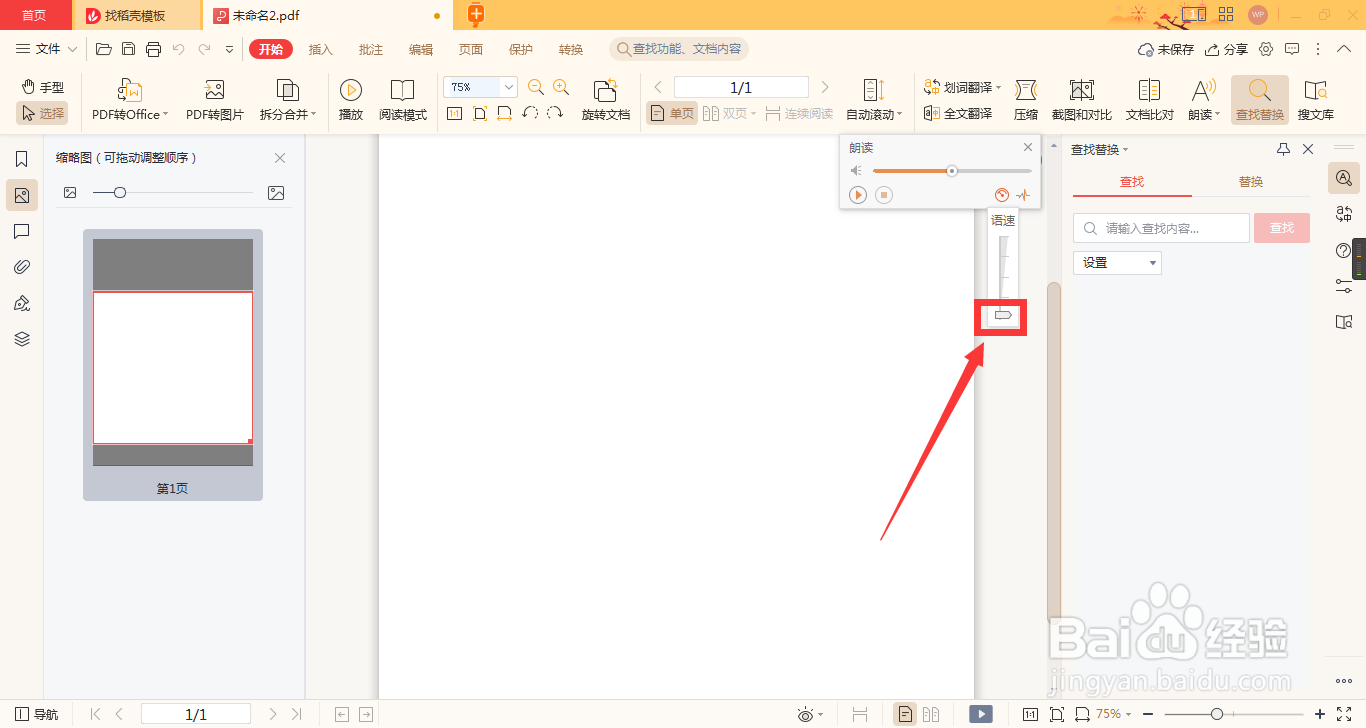Toggle navigation pane (导航) in status bar
This screenshot has width=1366, height=728.
point(37,714)
